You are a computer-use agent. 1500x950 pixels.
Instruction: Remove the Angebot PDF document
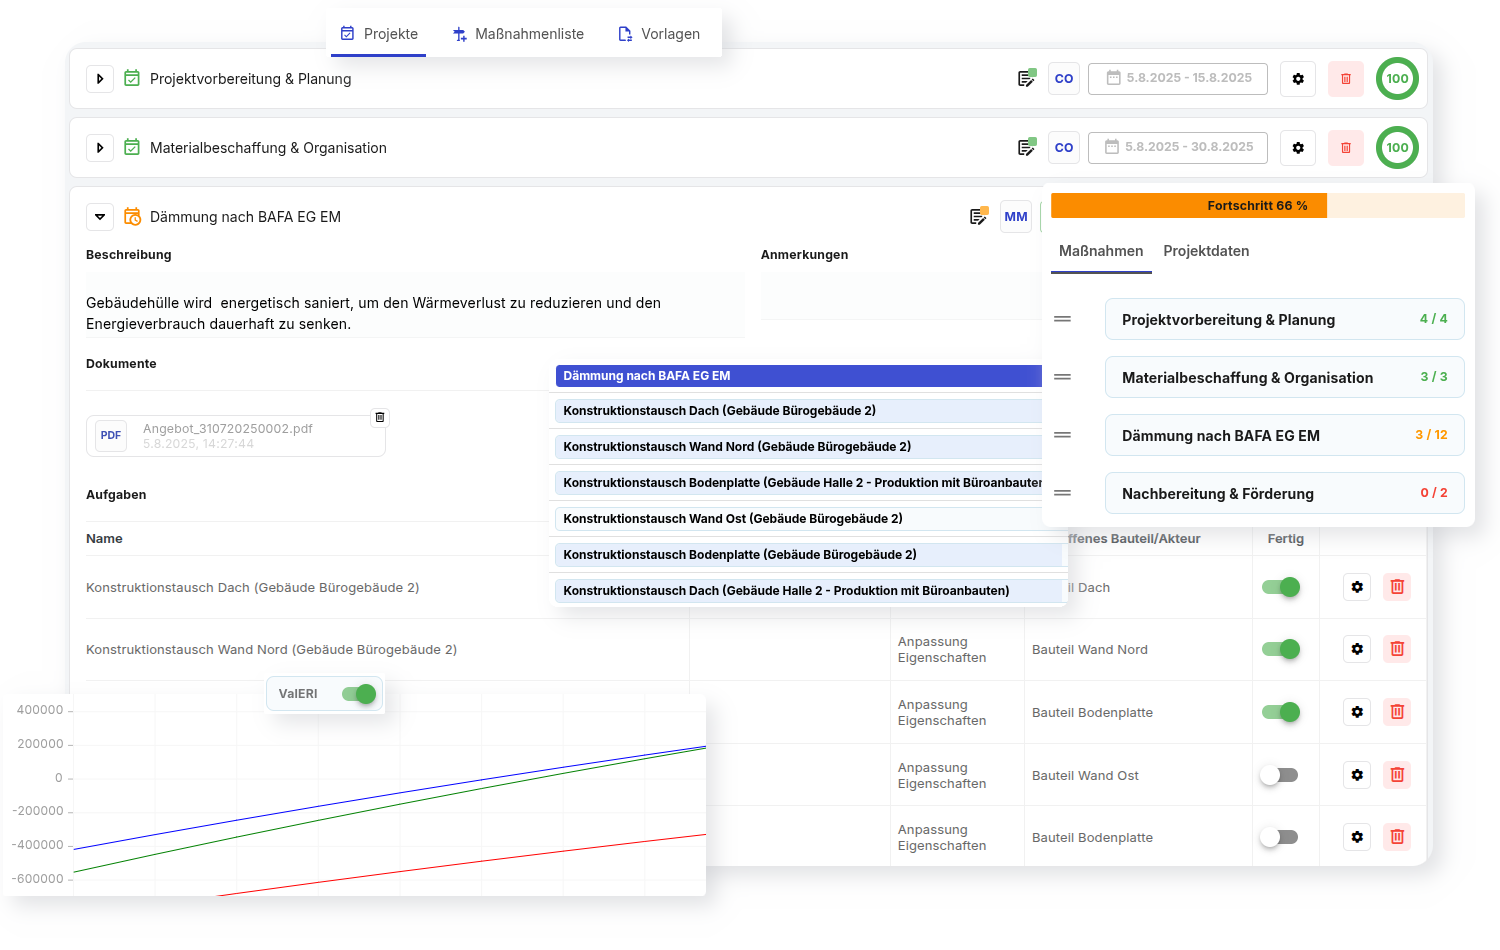tap(379, 417)
